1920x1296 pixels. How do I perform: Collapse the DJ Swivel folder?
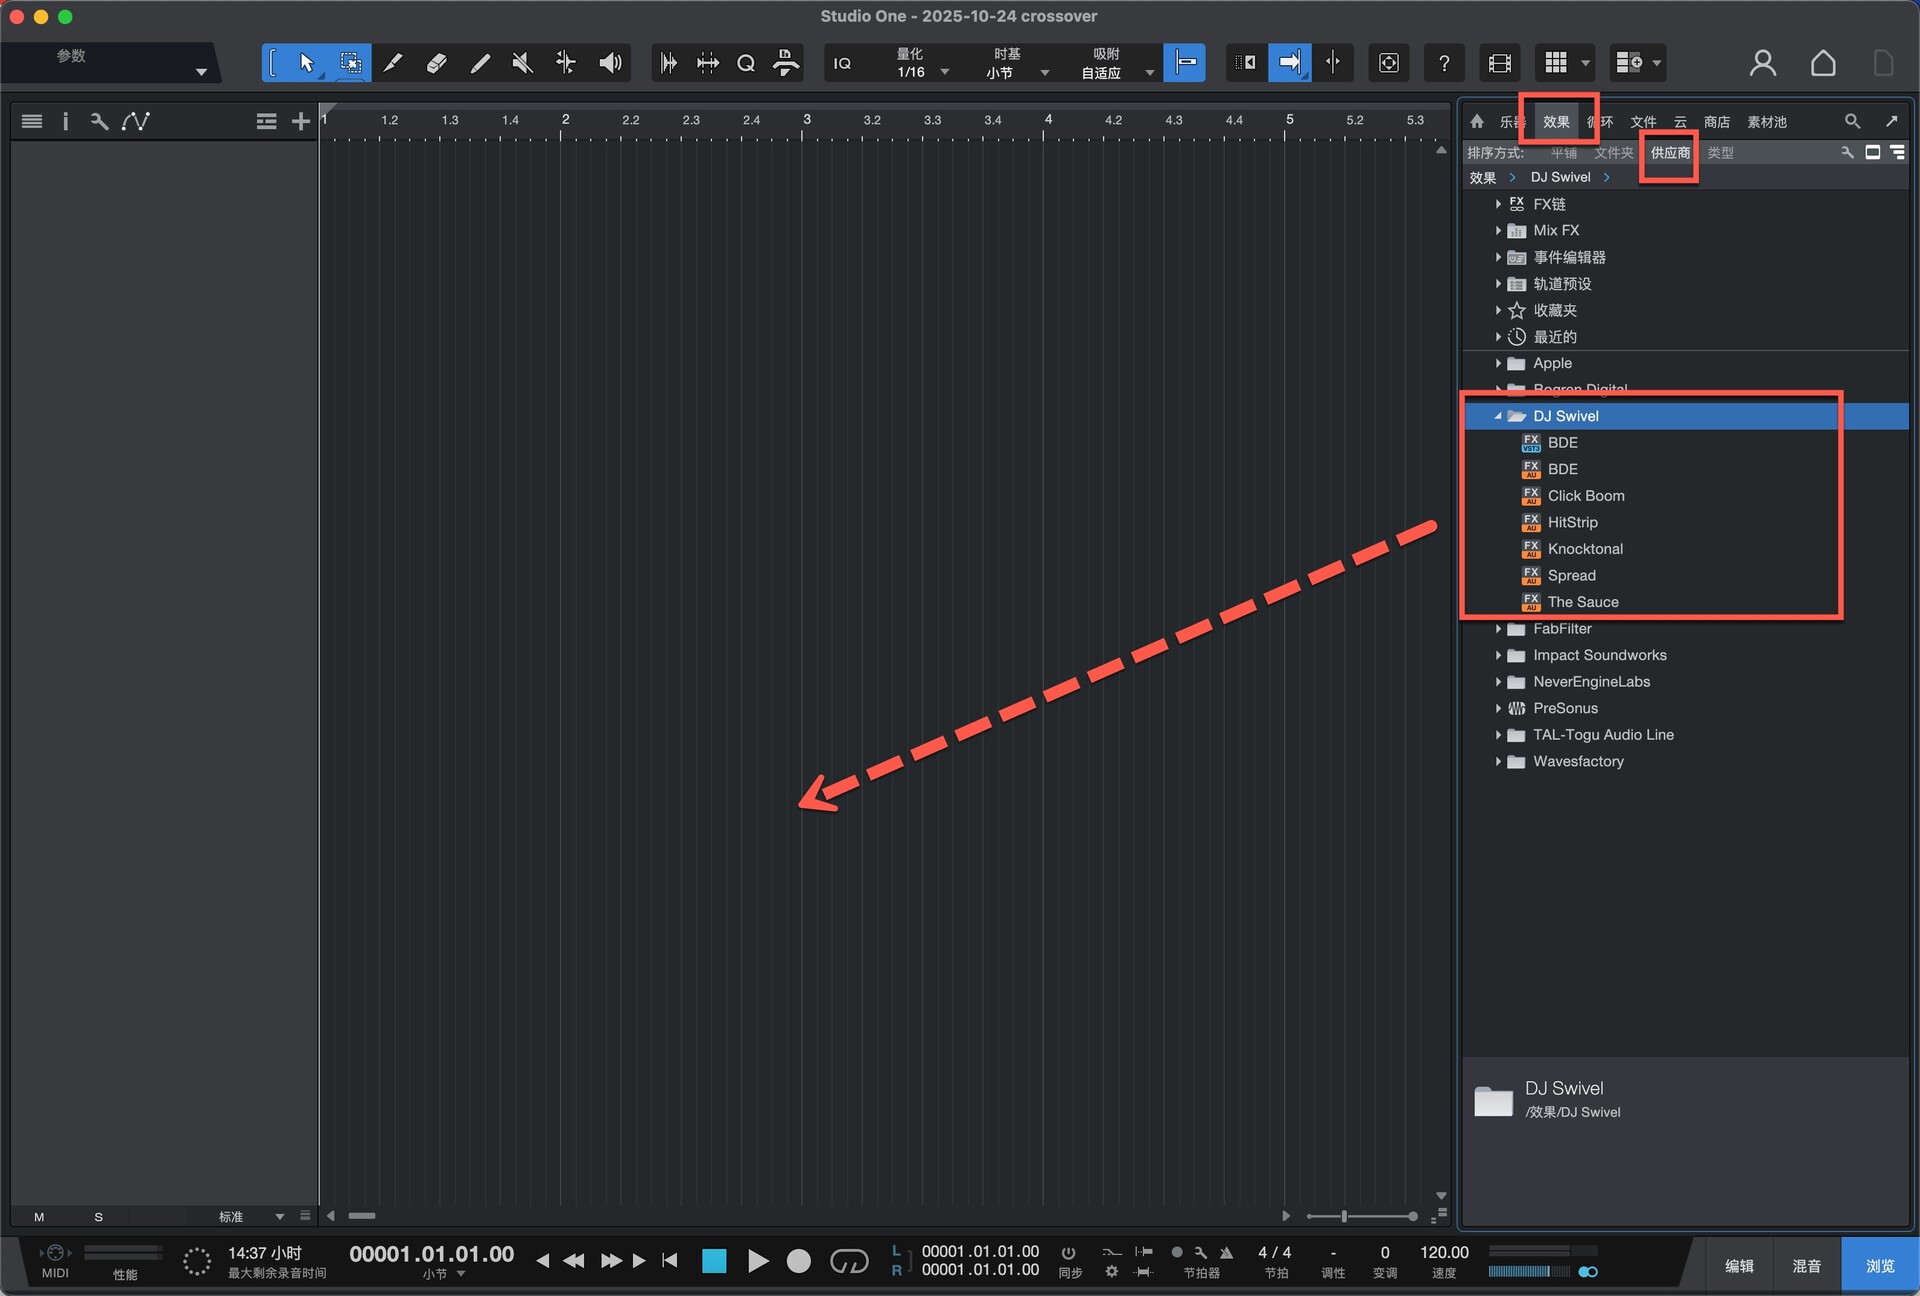point(1498,416)
